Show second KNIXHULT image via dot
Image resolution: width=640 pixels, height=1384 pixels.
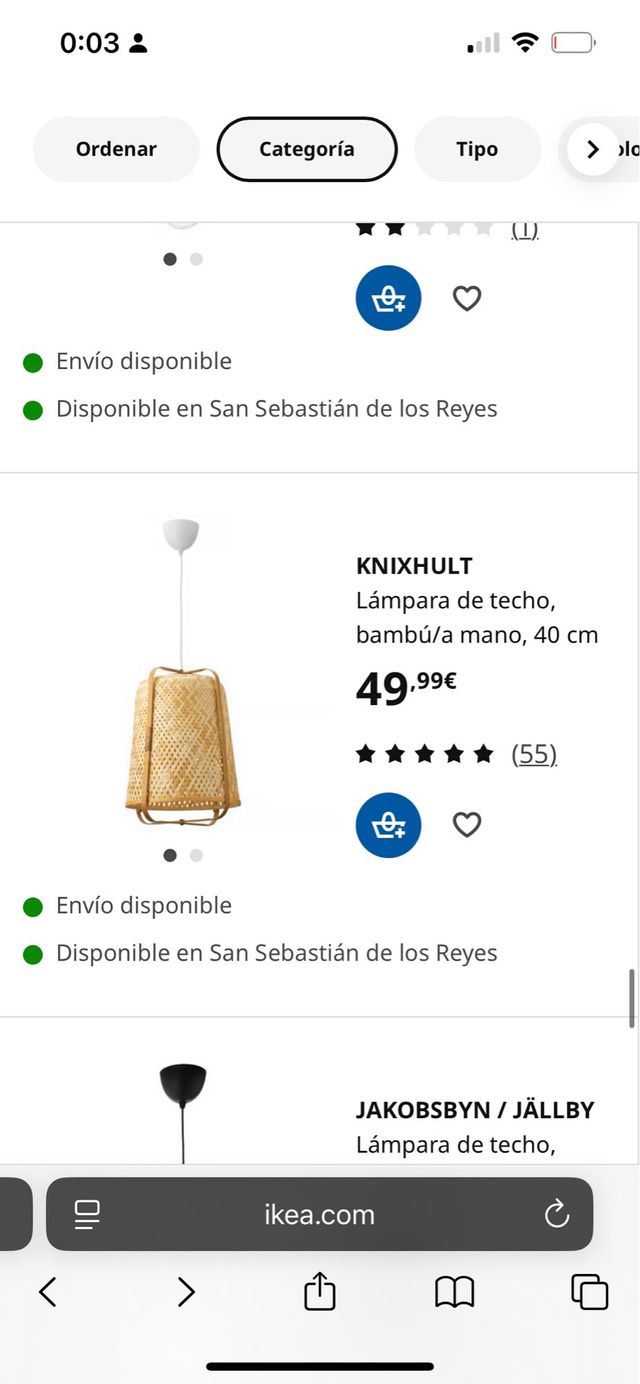[196, 855]
